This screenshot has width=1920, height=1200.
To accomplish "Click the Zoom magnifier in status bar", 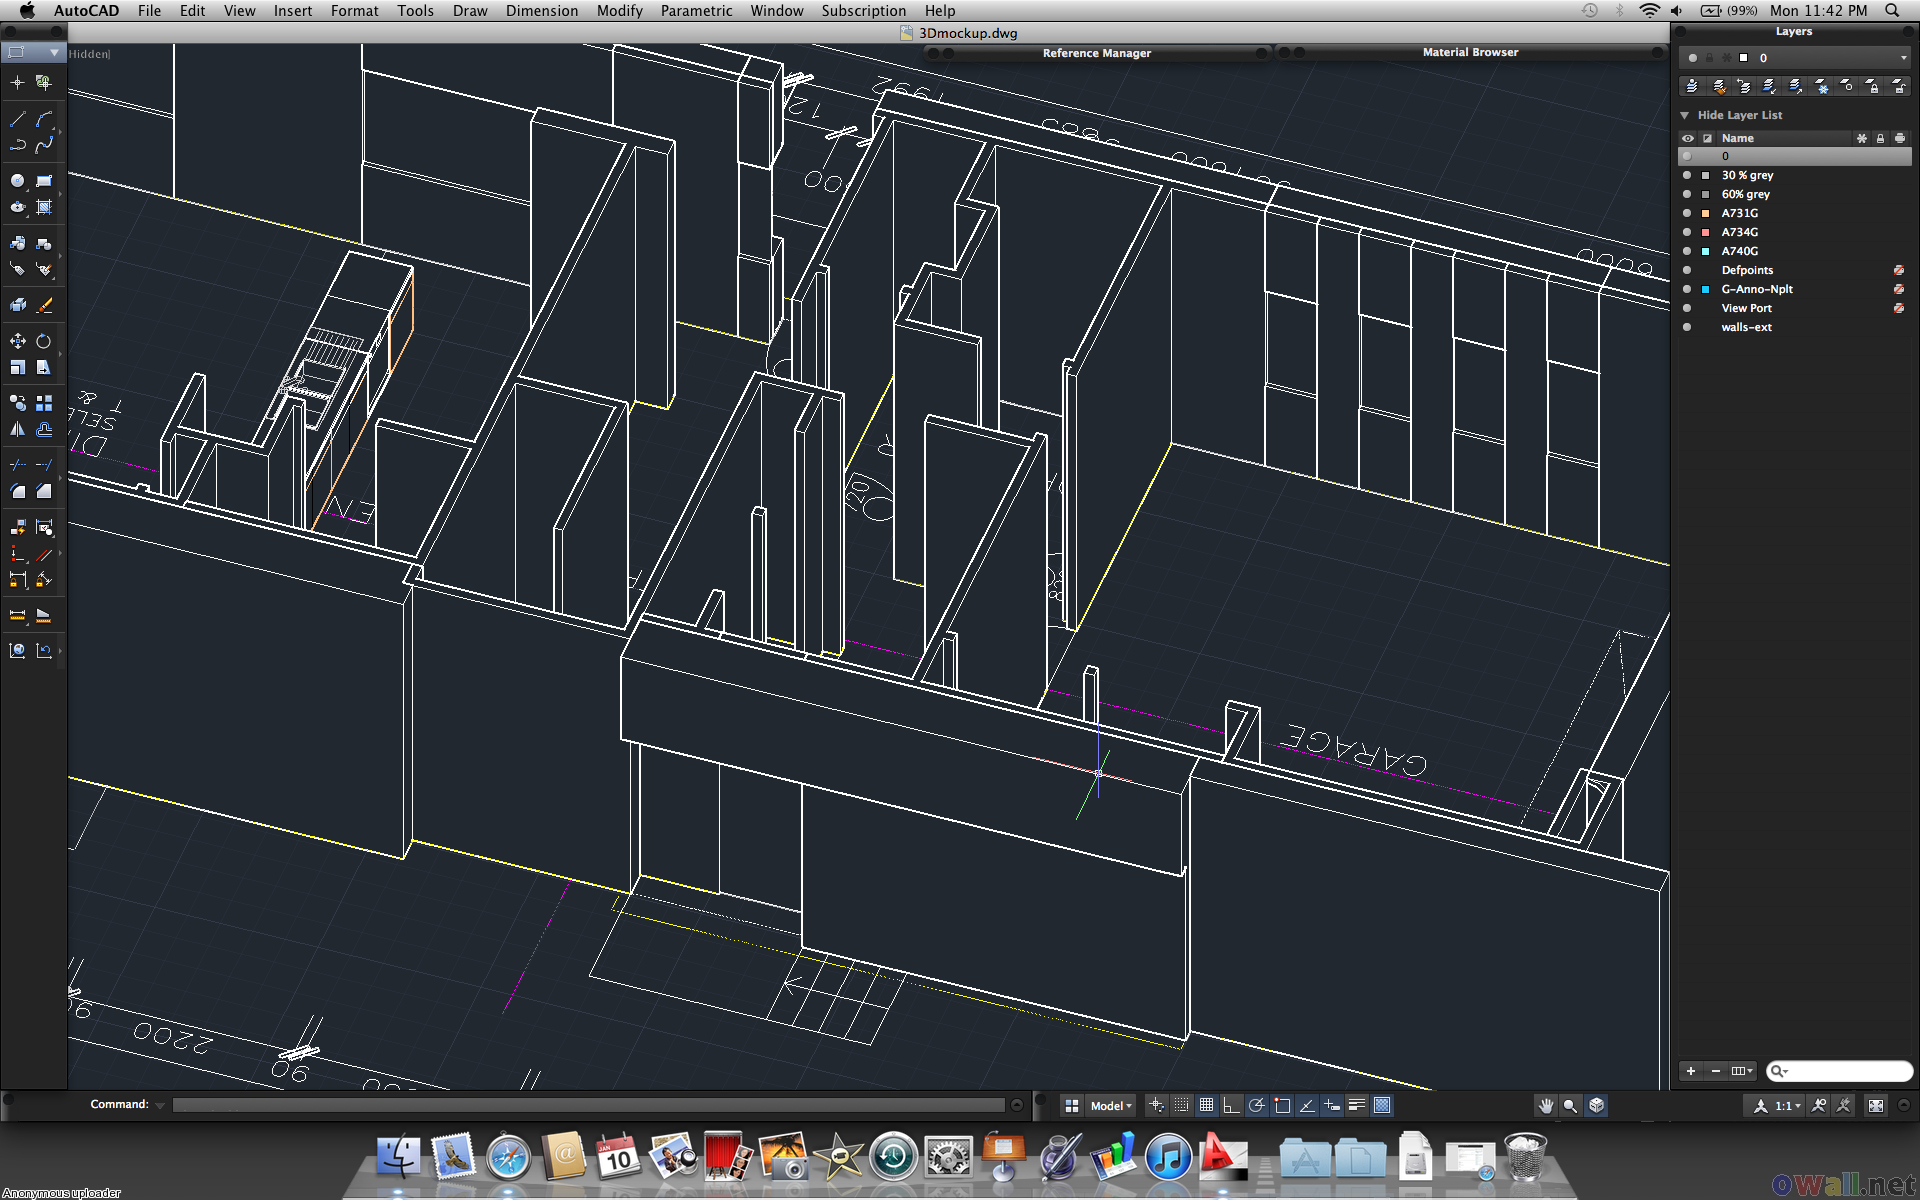I will click(1570, 1105).
